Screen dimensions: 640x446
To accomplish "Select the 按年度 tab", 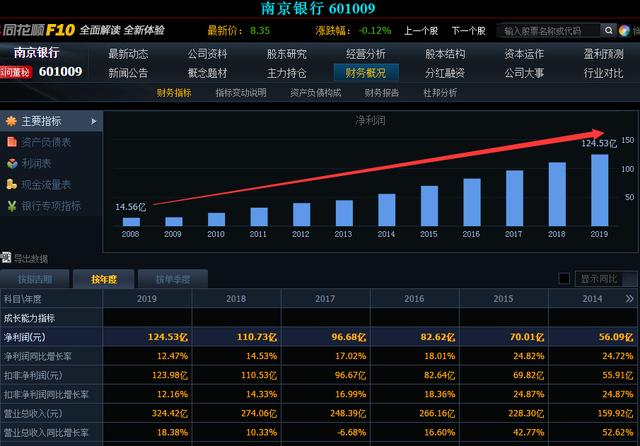I will coord(104,279).
